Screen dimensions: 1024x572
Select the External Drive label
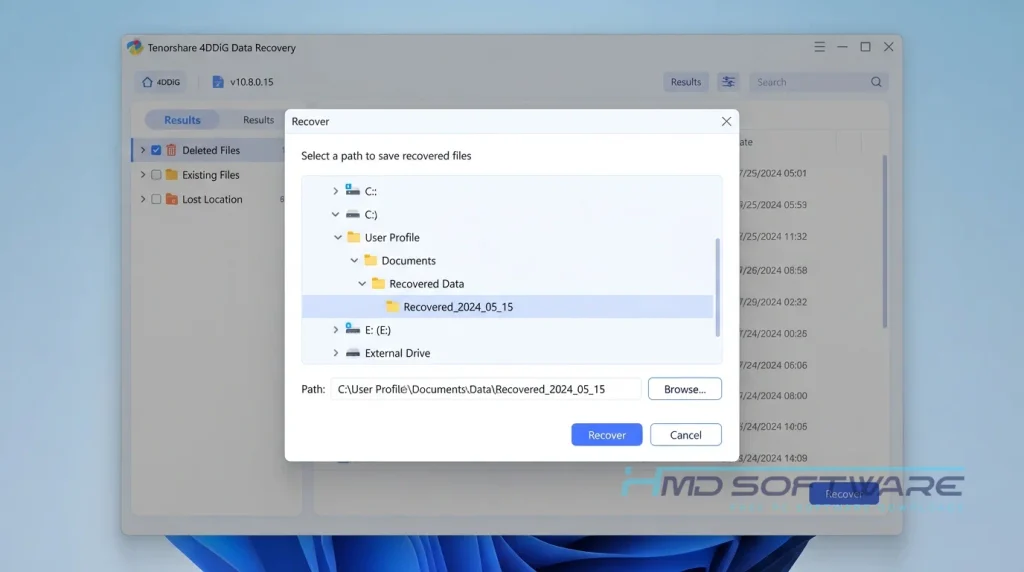coord(397,353)
